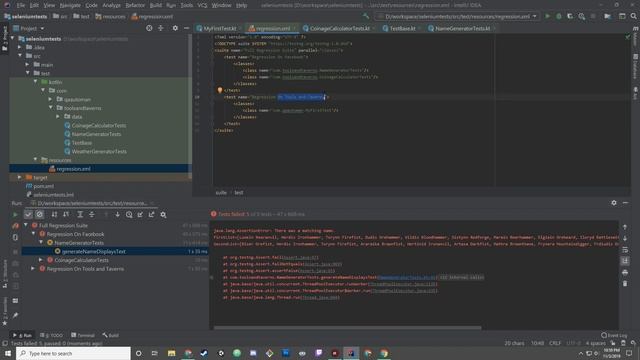Viewport: 640px width, 360px height.
Task: Collapse the Regression On Facebook node
Action: pos(34,234)
